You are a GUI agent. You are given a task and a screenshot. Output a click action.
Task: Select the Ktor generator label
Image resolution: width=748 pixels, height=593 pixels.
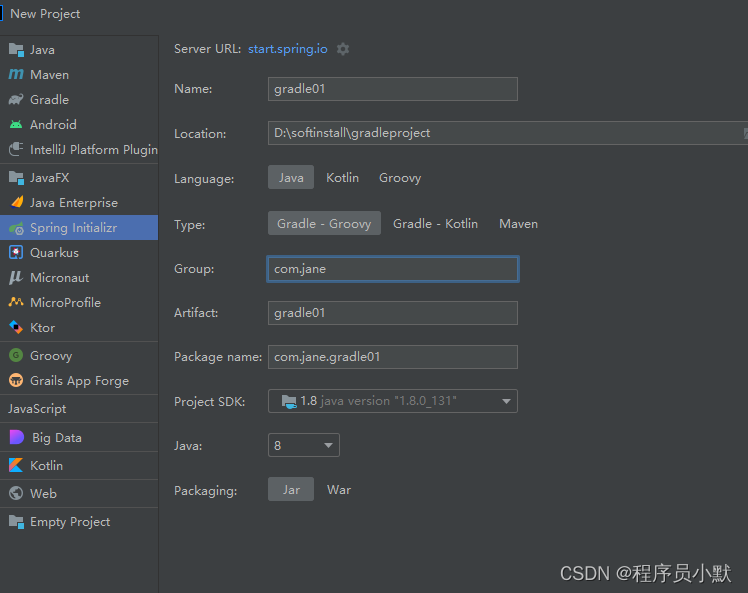(x=42, y=328)
